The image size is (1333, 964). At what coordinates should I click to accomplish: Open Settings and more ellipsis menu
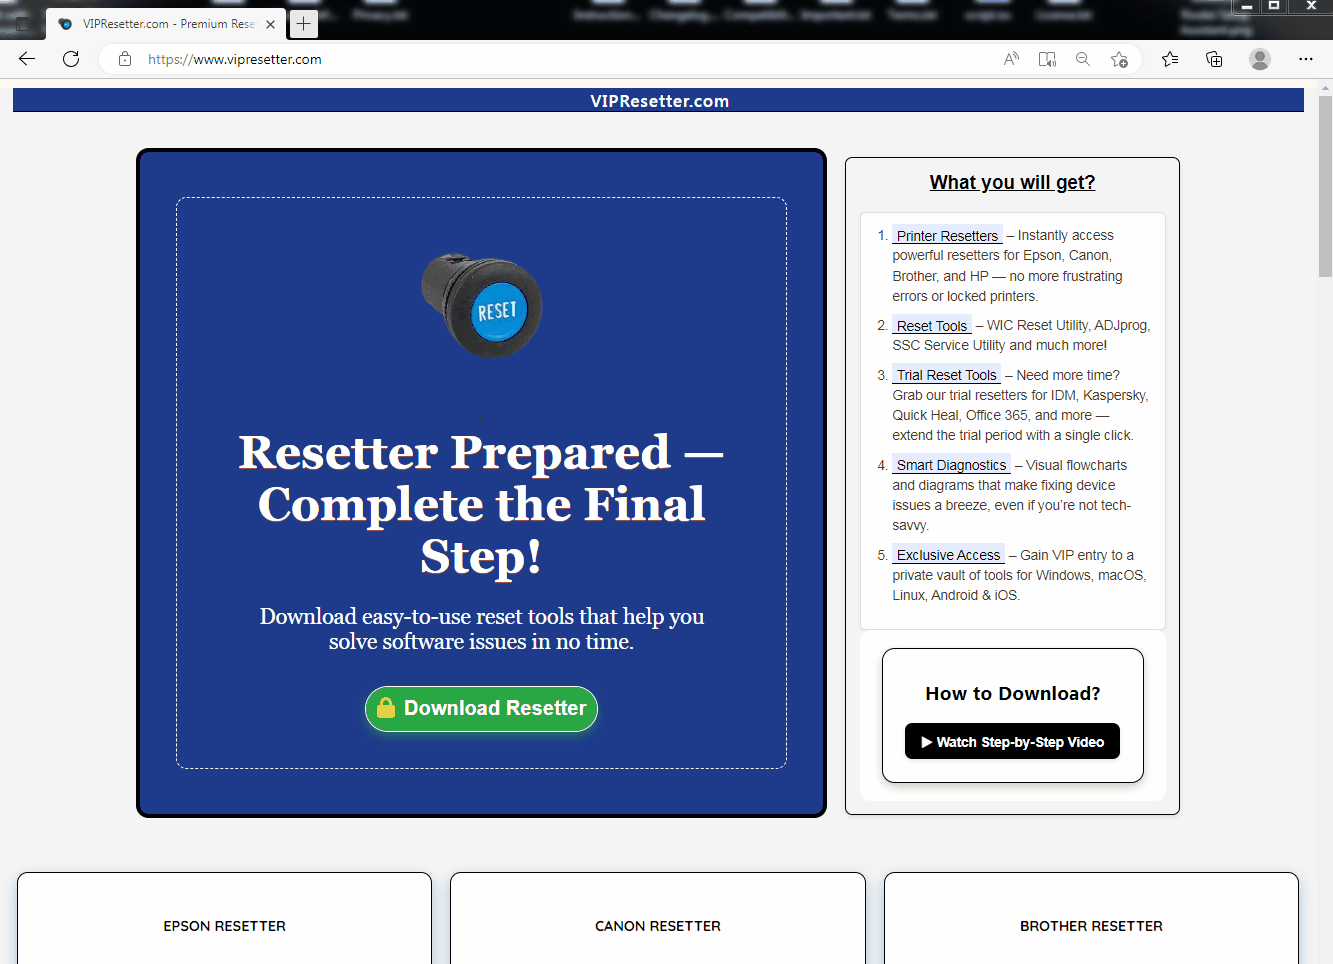[1305, 59]
